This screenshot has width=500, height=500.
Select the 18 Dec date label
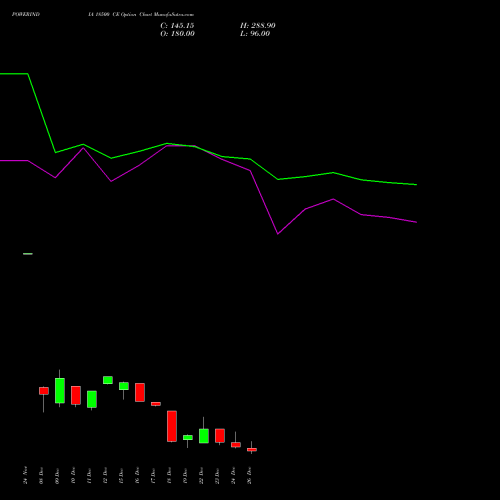click(x=169, y=476)
